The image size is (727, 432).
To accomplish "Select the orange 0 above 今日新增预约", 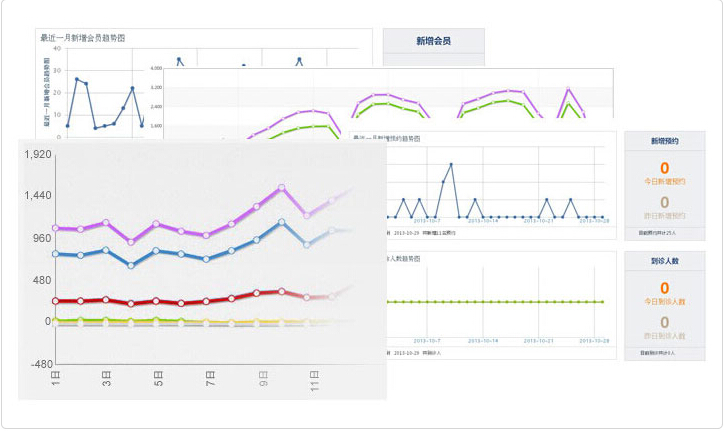I will (x=664, y=168).
